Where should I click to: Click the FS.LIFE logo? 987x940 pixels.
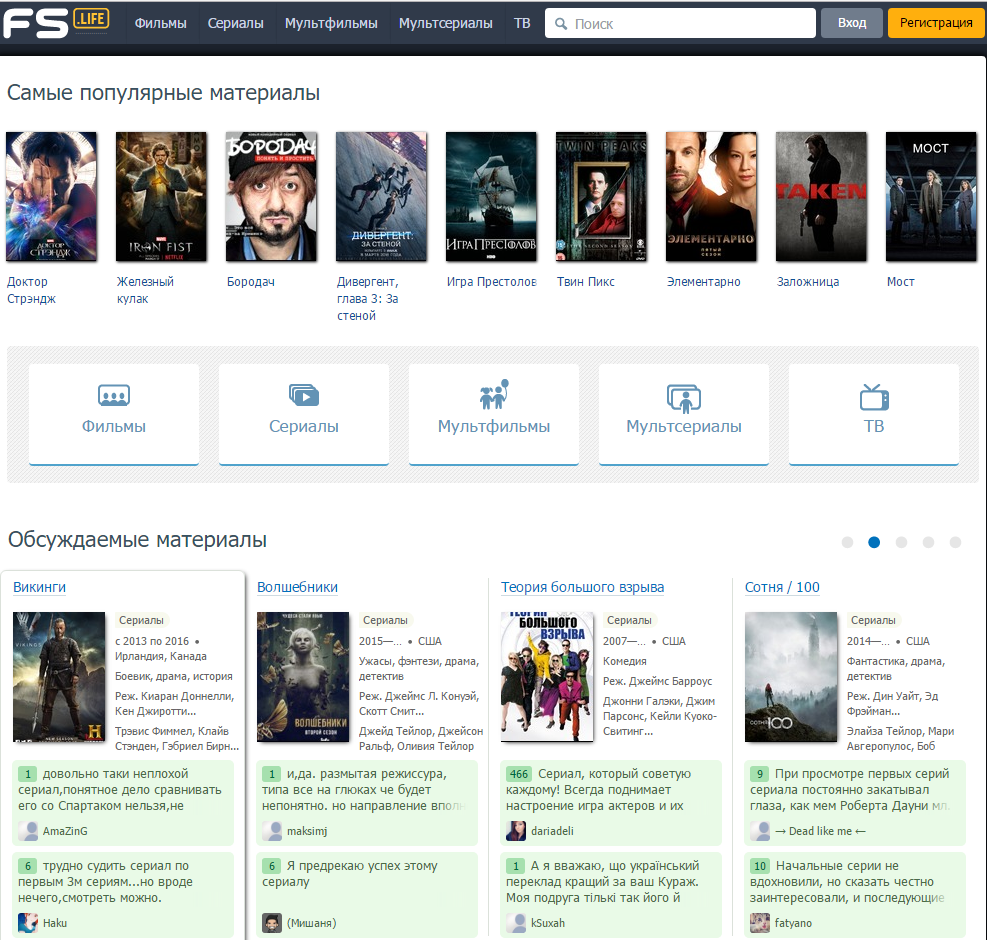tap(56, 21)
